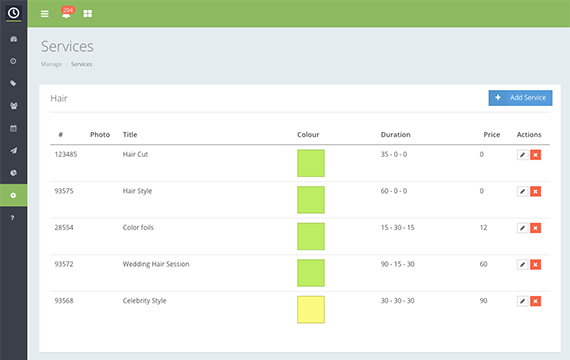Open the calendar icon in sidebar

tap(13, 128)
